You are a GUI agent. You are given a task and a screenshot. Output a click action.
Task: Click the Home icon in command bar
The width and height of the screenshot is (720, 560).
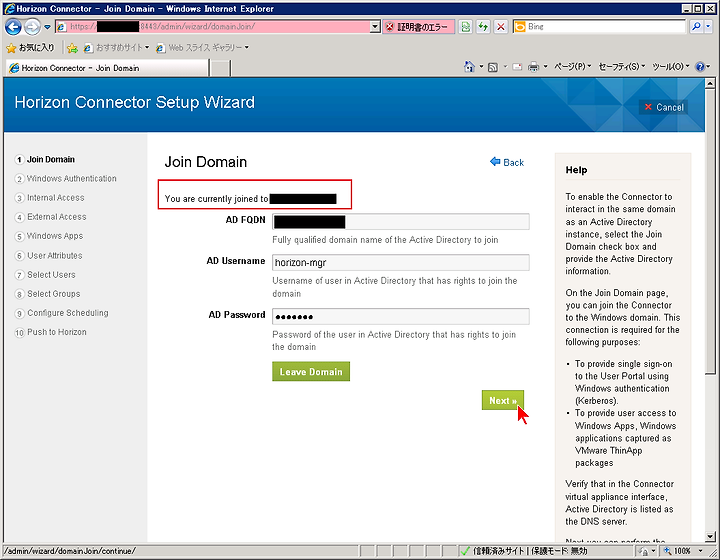(469, 67)
